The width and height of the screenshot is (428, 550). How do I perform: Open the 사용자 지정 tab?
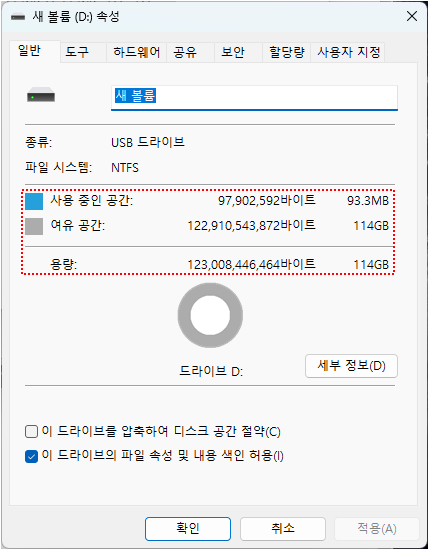348,53
